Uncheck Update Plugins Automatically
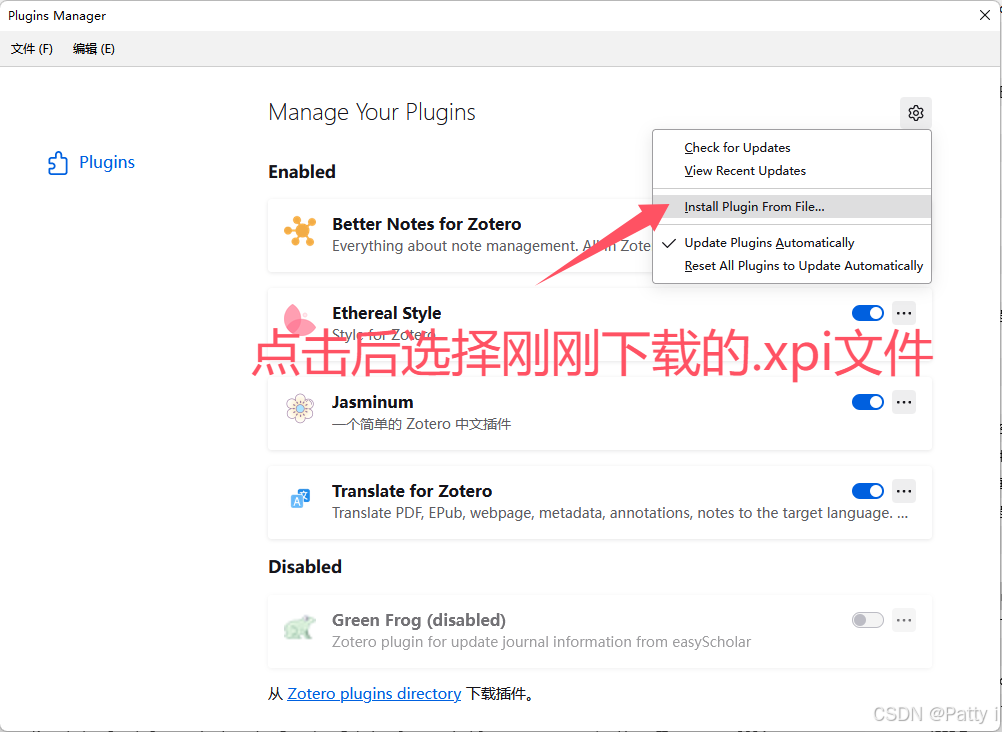 click(x=792, y=243)
